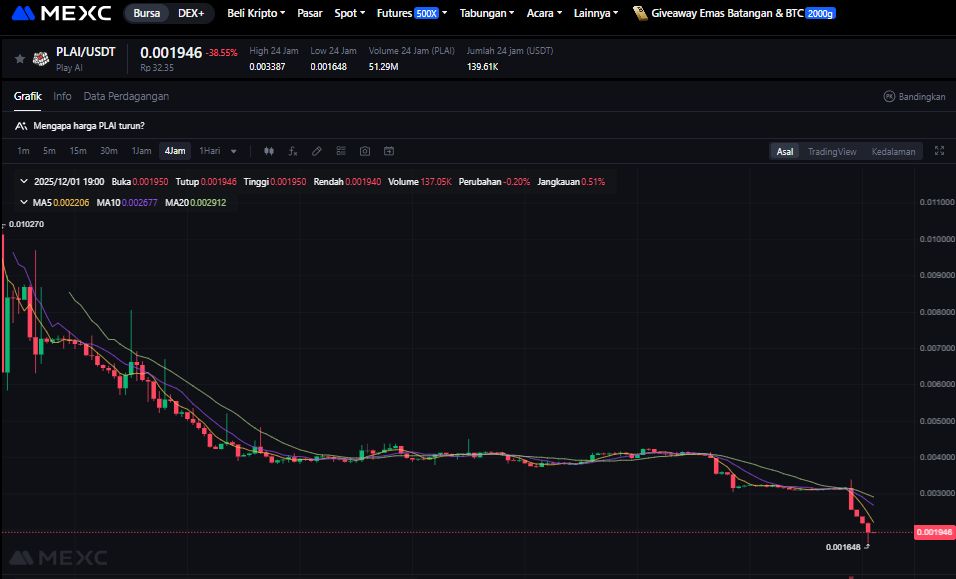Take a chart snapshot with camera icon
956x579 pixels.
click(x=365, y=151)
